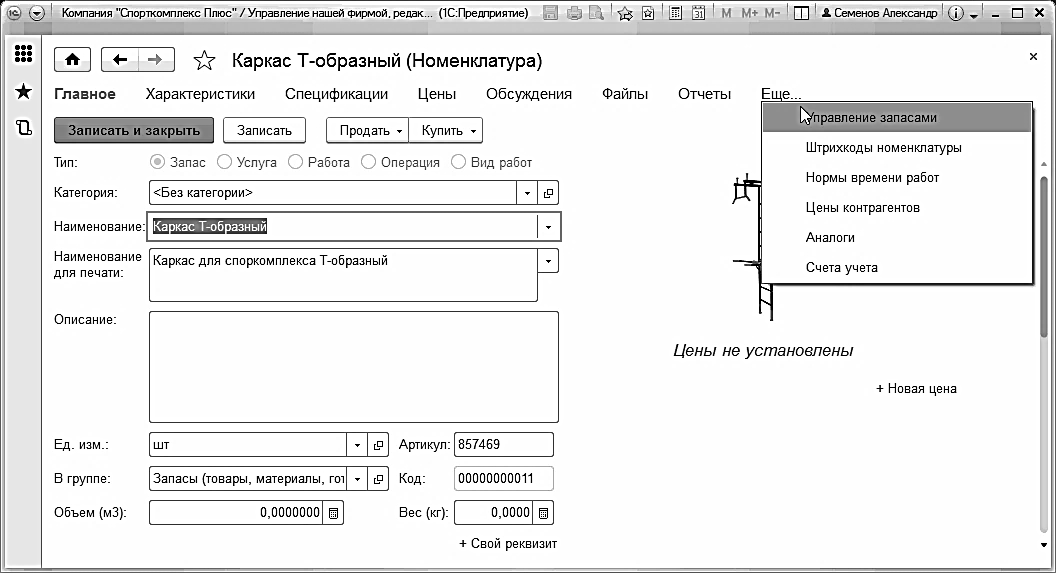The height and width of the screenshot is (573, 1056).
Task: Expand the Категория dropdown arrow
Action: click(527, 193)
